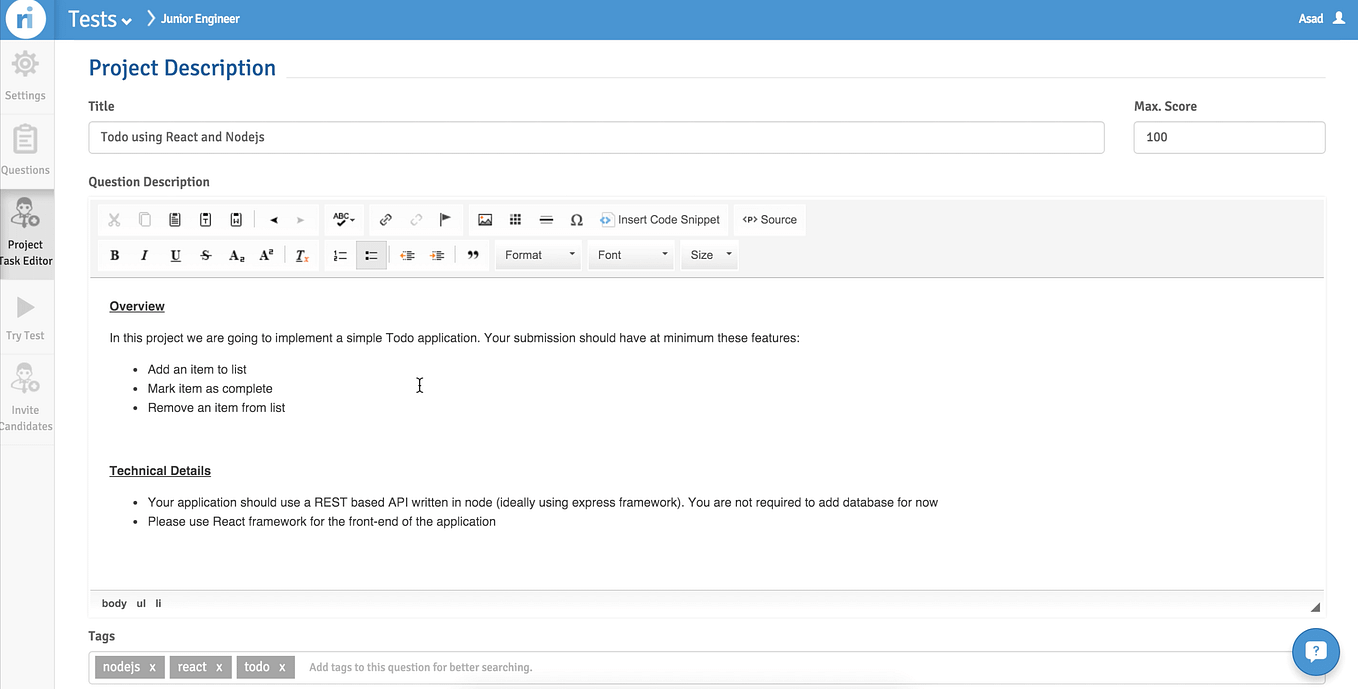Insert a horizontal line
Image resolution: width=1358 pixels, height=689 pixels.
click(546, 219)
